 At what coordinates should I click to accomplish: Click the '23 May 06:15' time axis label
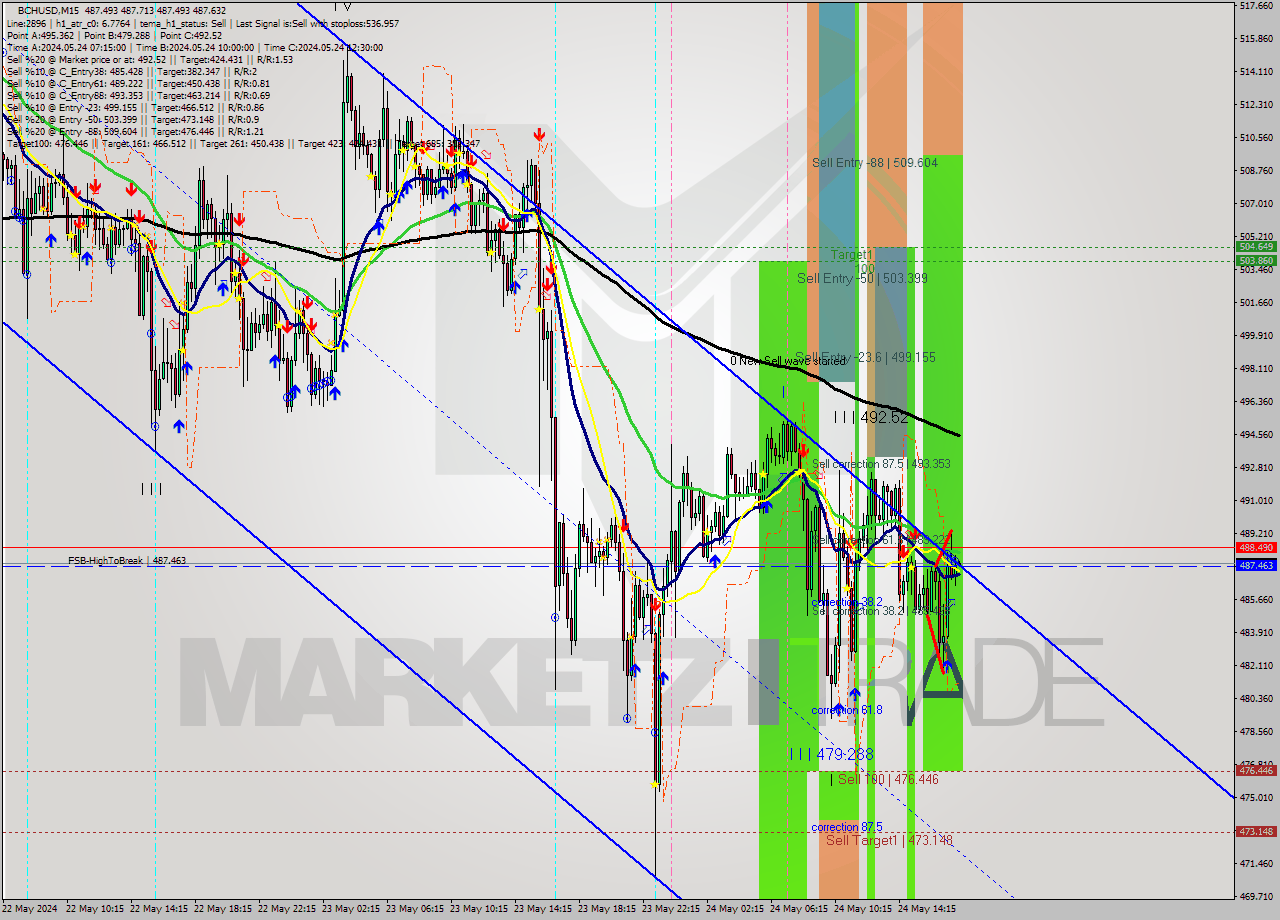pyautogui.click(x=415, y=909)
